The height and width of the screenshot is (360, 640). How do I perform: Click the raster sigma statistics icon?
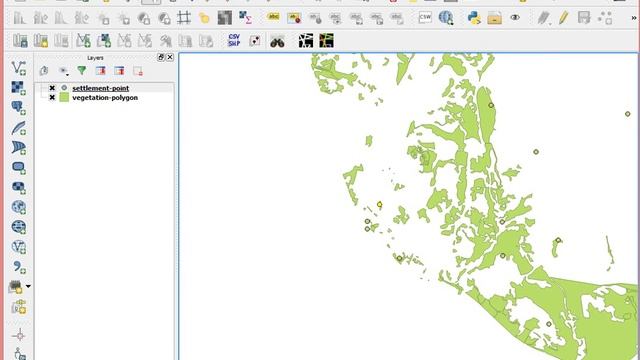245,18
